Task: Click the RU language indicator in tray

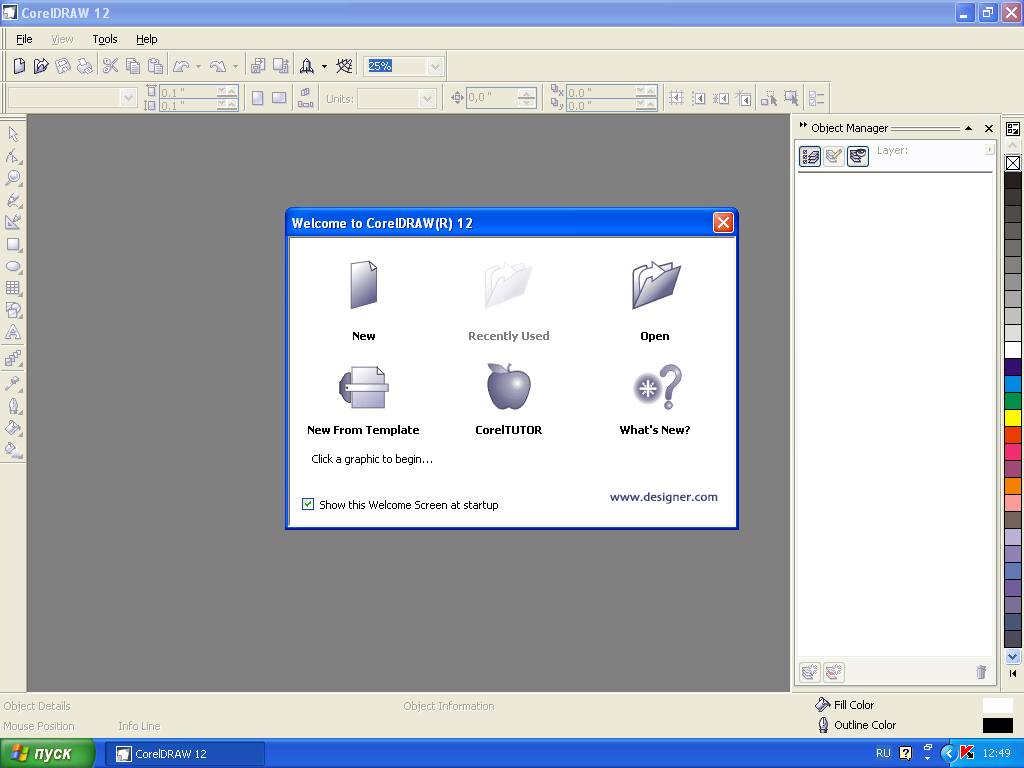Action: [x=883, y=753]
